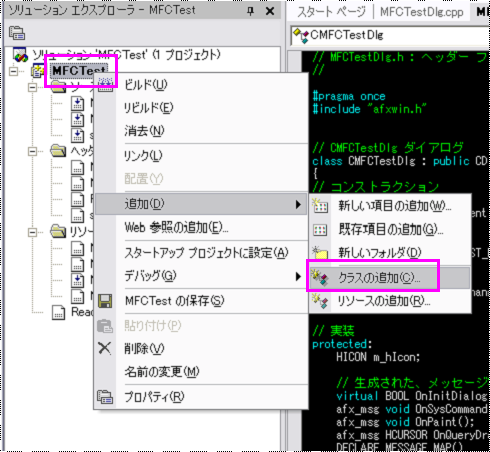Click 'afx_msg void OnPaint();' code line
Viewport: 490px width, 452px height.
tap(405, 422)
